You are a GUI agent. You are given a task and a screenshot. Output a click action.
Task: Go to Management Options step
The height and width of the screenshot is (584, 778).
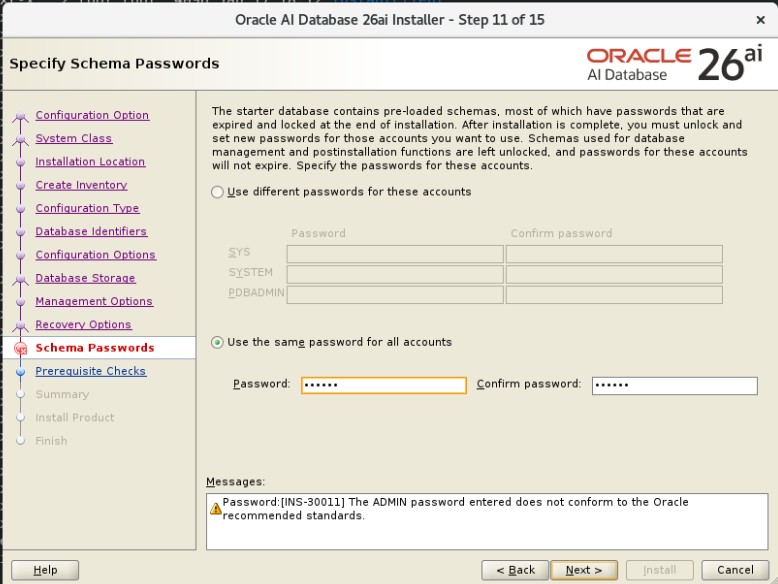[x=94, y=301]
